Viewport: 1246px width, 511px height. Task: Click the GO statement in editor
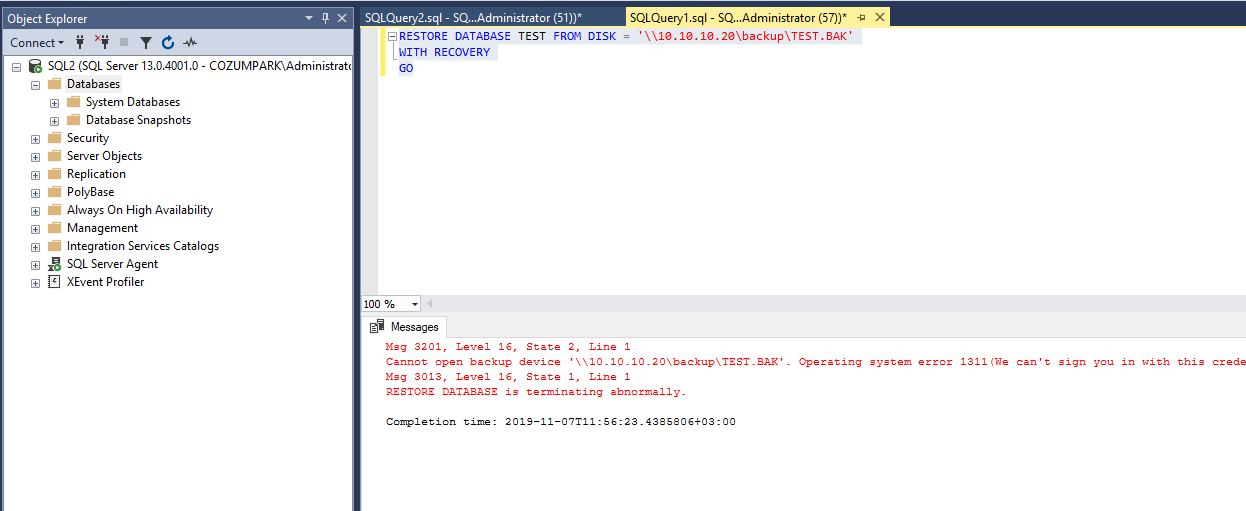click(406, 68)
